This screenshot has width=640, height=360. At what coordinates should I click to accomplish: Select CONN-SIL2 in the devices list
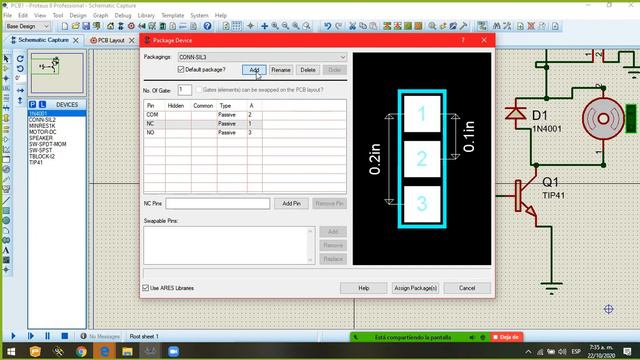pyautogui.click(x=42, y=120)
